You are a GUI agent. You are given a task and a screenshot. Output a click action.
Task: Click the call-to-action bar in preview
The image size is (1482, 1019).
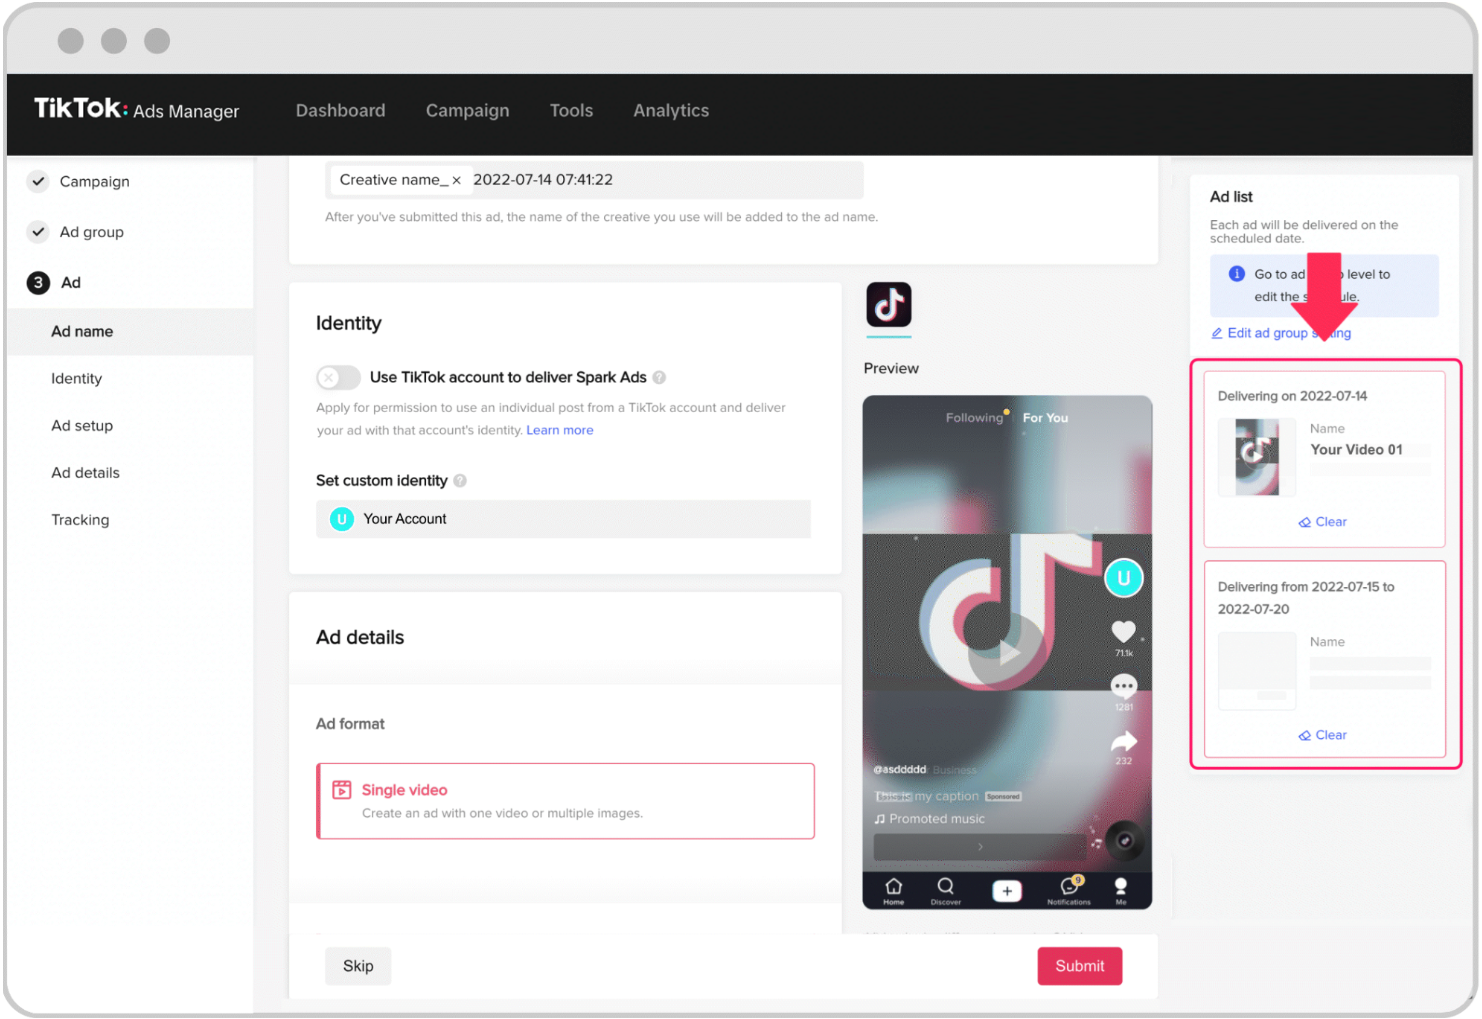click(x=979, y=846)
